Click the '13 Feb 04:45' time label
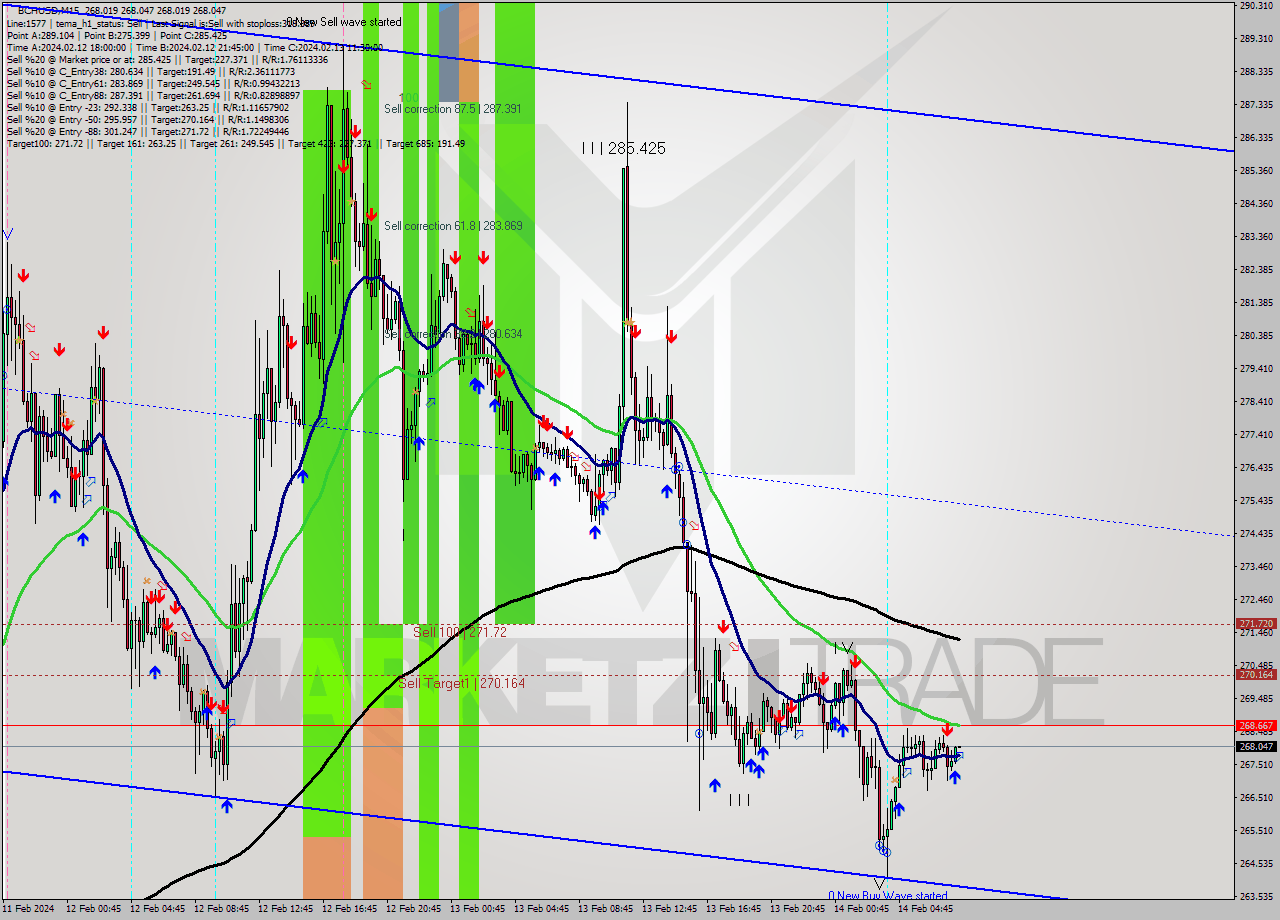 [541, 909]
